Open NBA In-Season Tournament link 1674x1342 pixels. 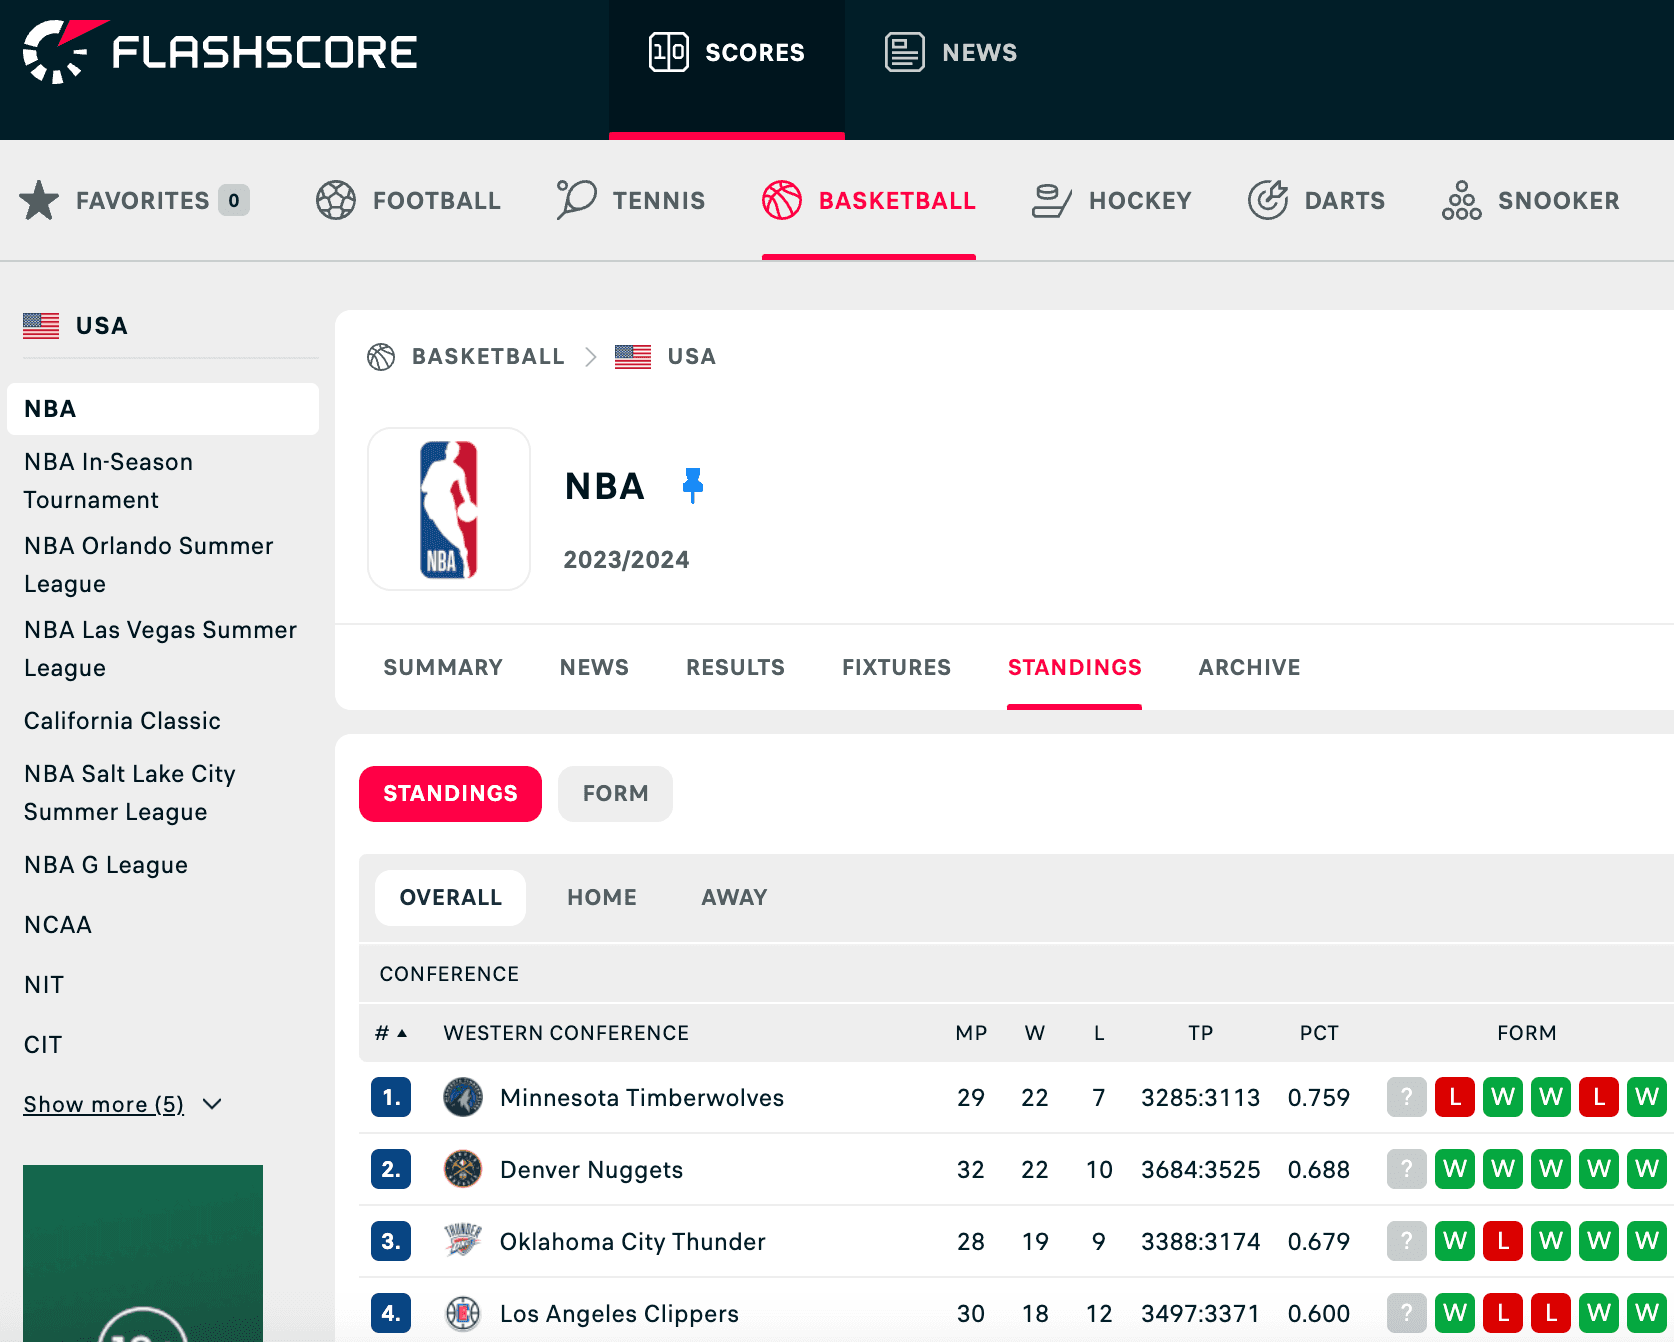pyautogui.click(x=108, y=481)
